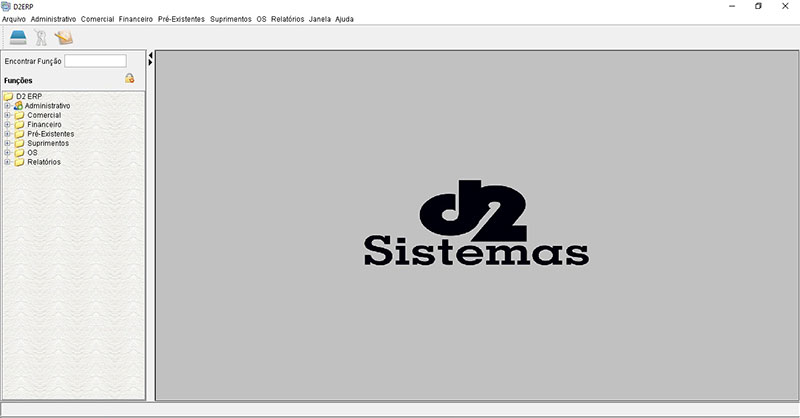The width and height of the screenshot is (800, 418).
Task: Open the Financeiro menu in the menu bar
Action: click(x=136, y=19)
